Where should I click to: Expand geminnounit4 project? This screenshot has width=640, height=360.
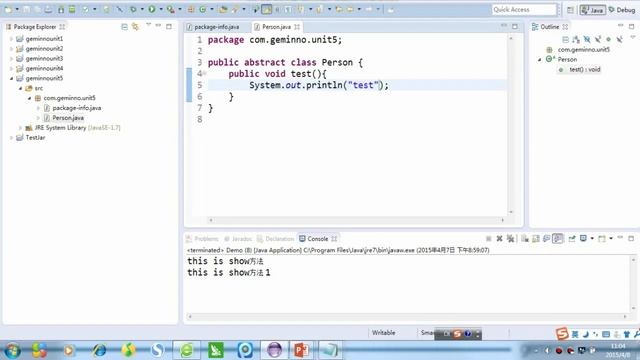pyautogui.click(x=11, y=69)
